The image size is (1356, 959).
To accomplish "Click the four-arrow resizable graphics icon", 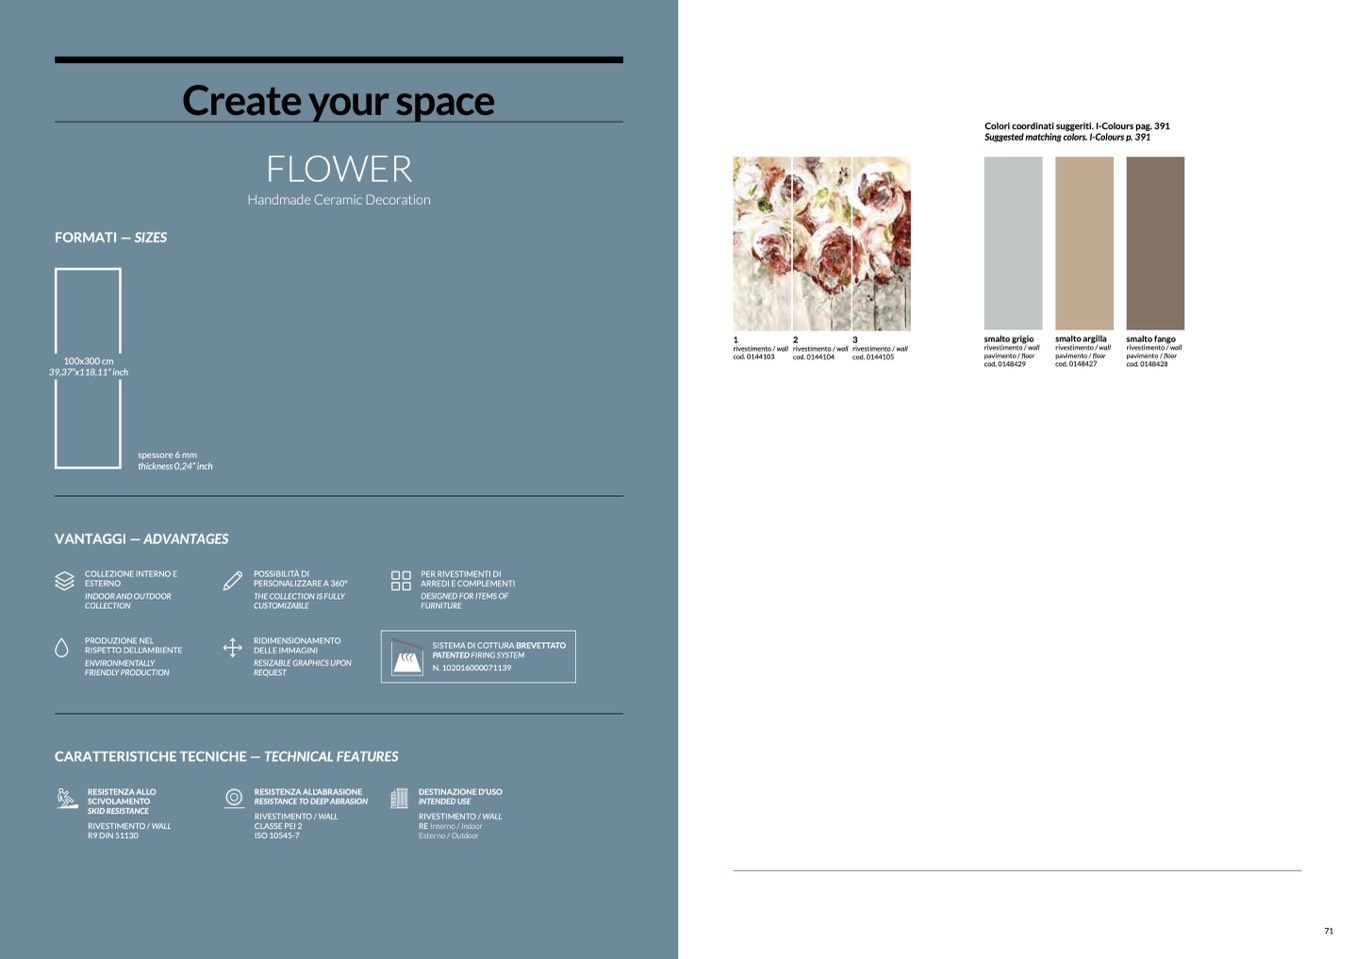I will click(232, 648).
